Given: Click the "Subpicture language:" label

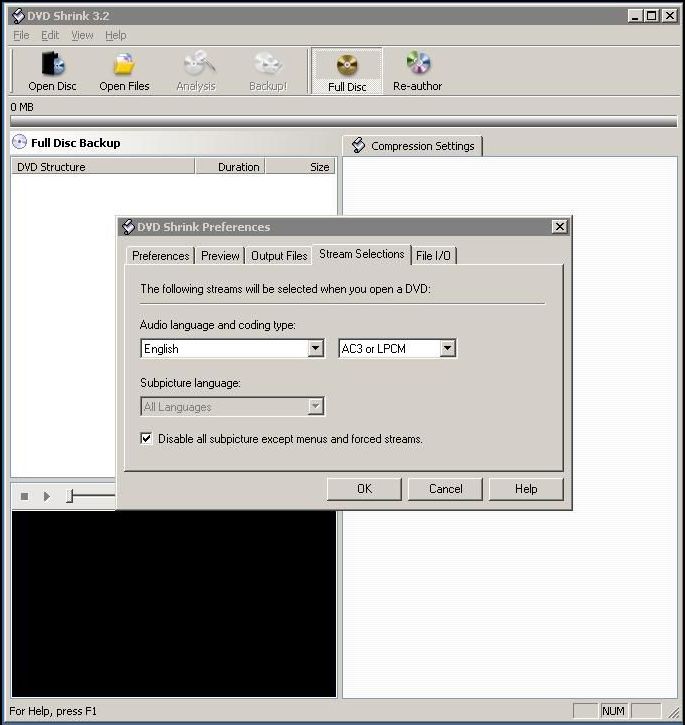Looking at the screenshot, I should 190,383.
